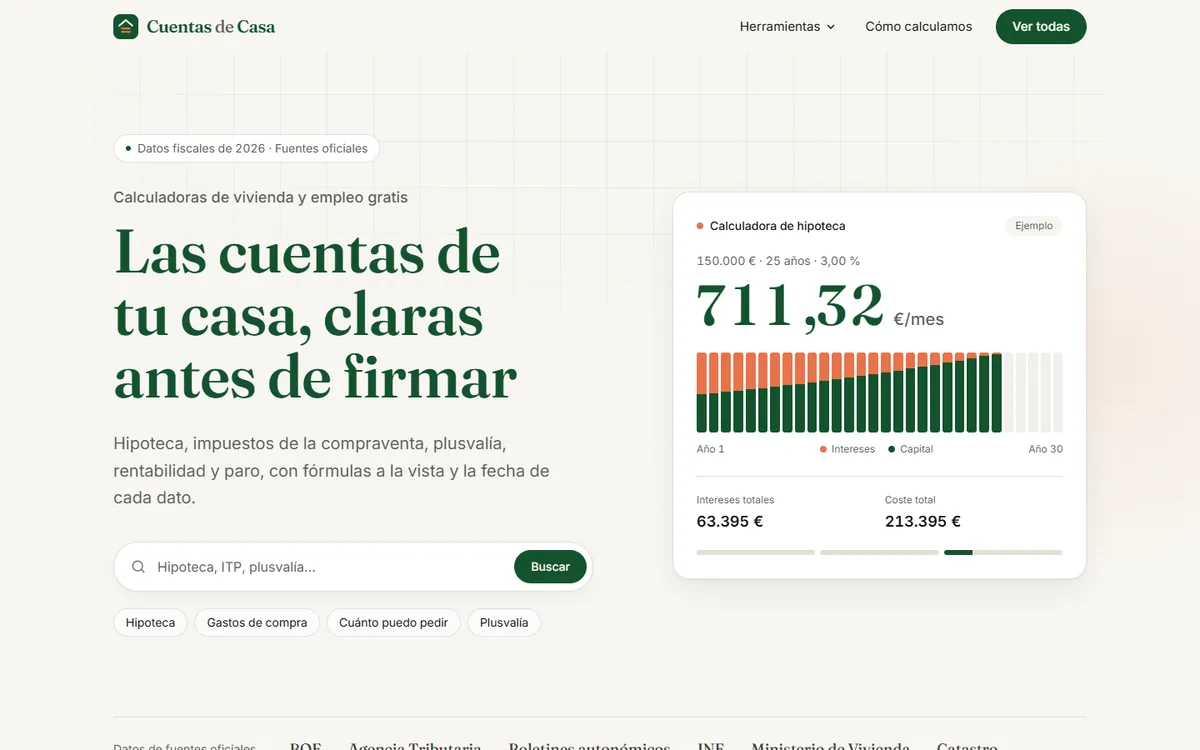Click the search magnifier icon in search box
The image size is (1200, 750).
click(x=139, y=567)
